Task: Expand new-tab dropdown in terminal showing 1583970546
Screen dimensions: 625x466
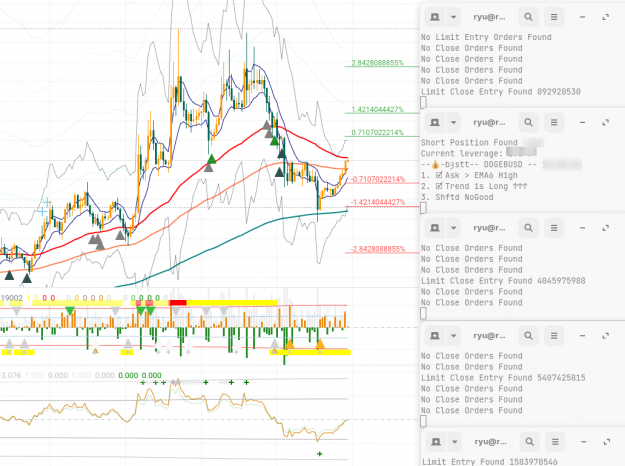Action: coord(454,442)
